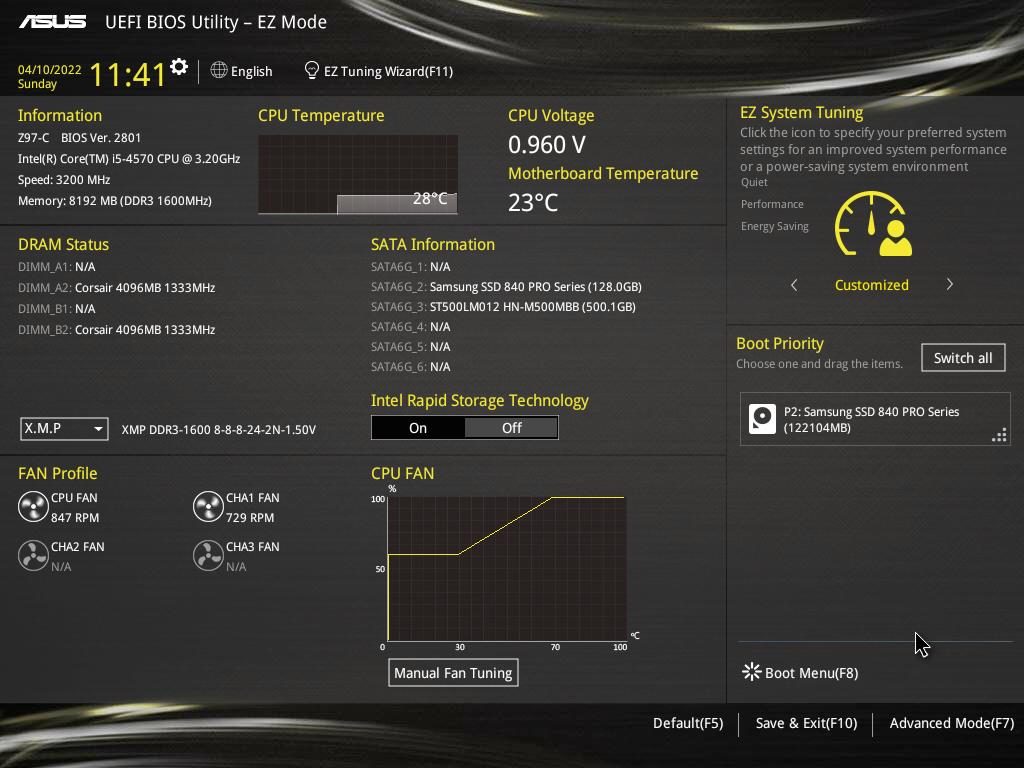The width and height of the screenshot is (1024, 768).
Task: Click the Motherboard Temperature 23°C value
Action: pyautogui.click(x=533, y=202)
